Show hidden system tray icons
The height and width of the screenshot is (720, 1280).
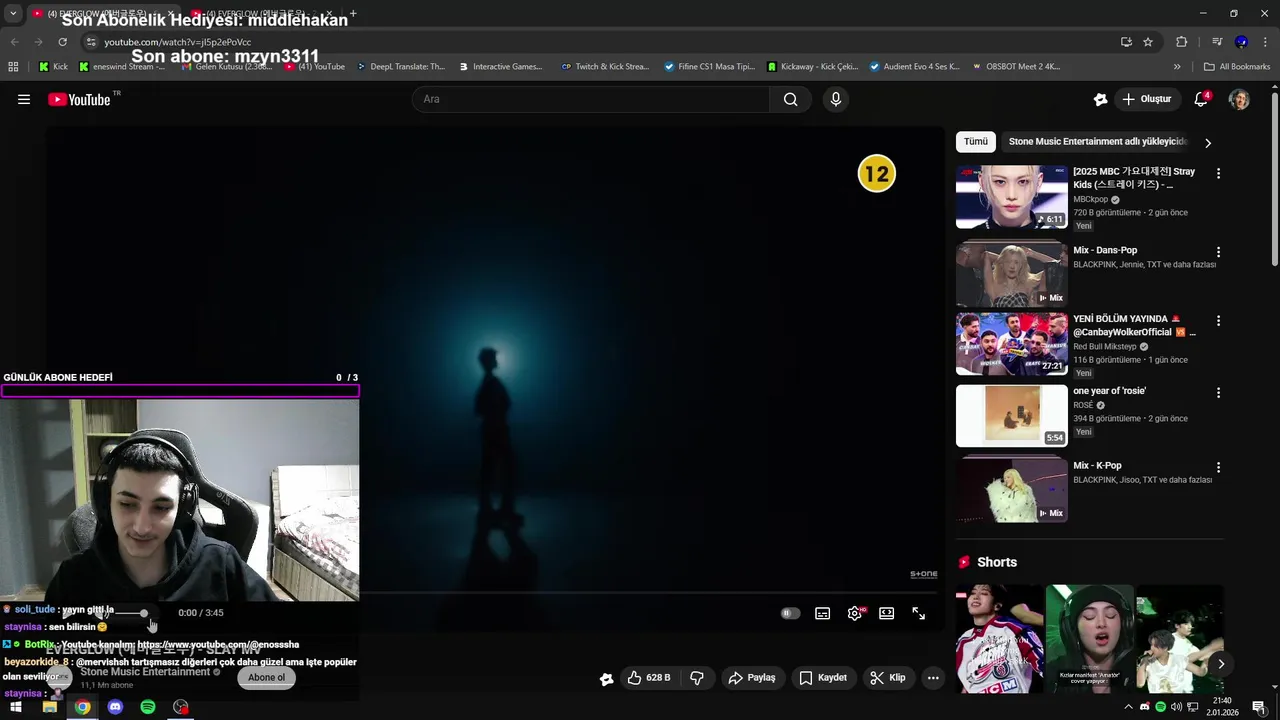(1129, 707)
